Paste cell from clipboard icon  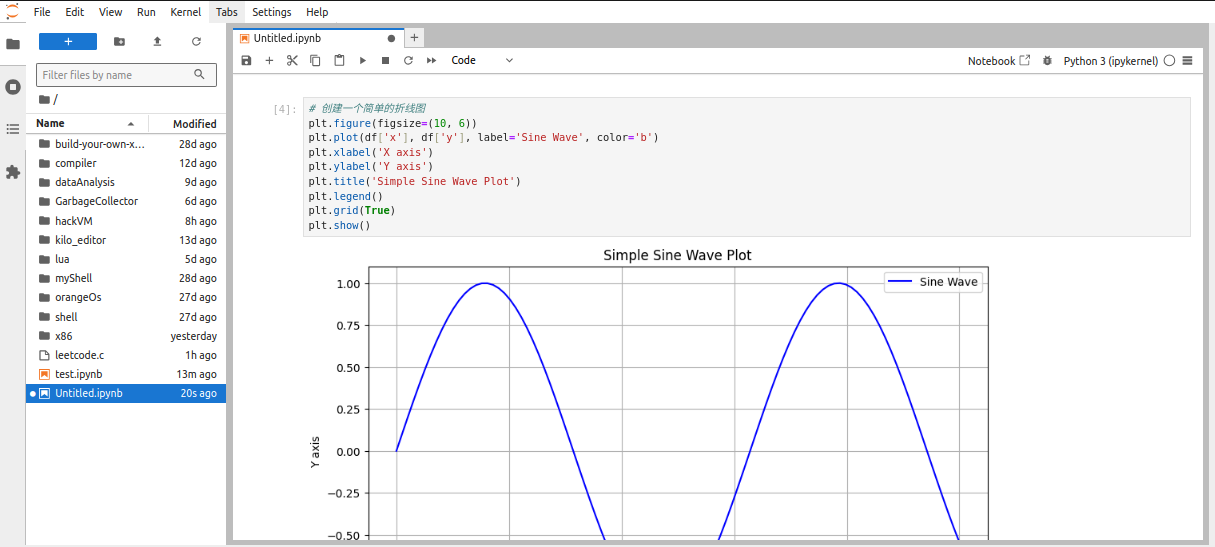click(339, 61)
